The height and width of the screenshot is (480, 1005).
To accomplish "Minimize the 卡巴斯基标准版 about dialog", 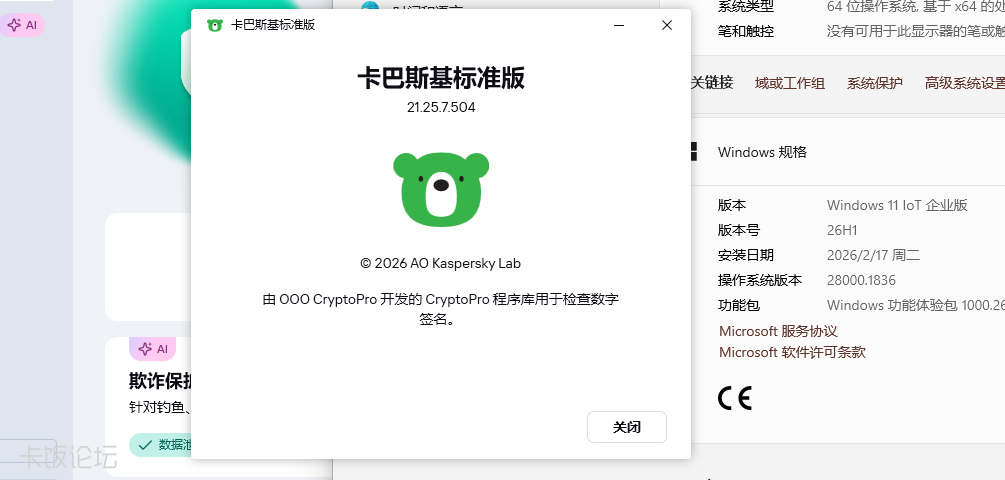I will coord(619,26).
